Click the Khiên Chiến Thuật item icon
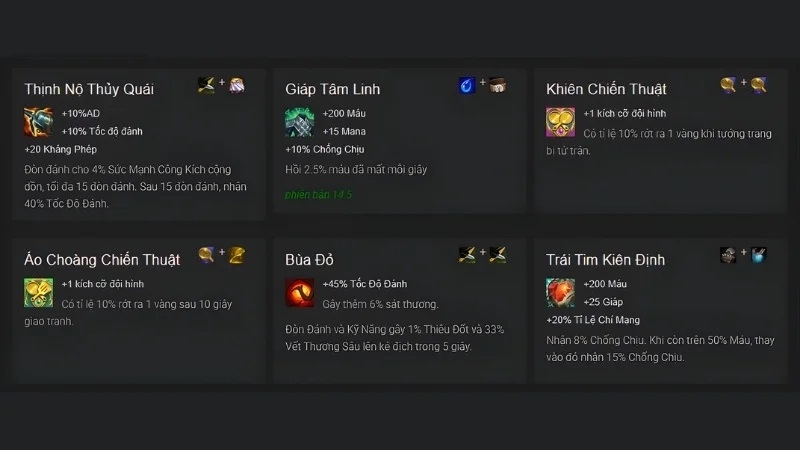The image size is (800, 450). 560,122
